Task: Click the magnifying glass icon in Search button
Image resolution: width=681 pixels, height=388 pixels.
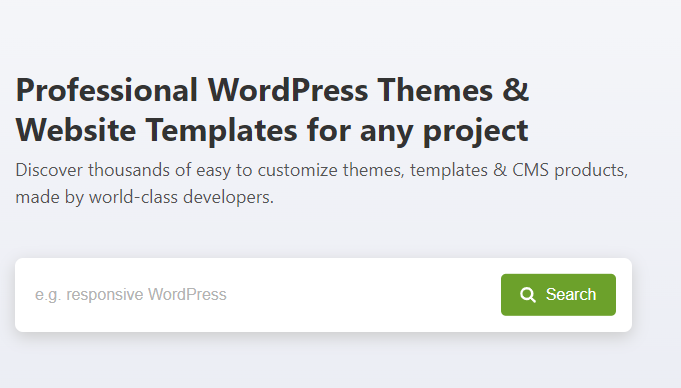Action: [x=528, y=295]
